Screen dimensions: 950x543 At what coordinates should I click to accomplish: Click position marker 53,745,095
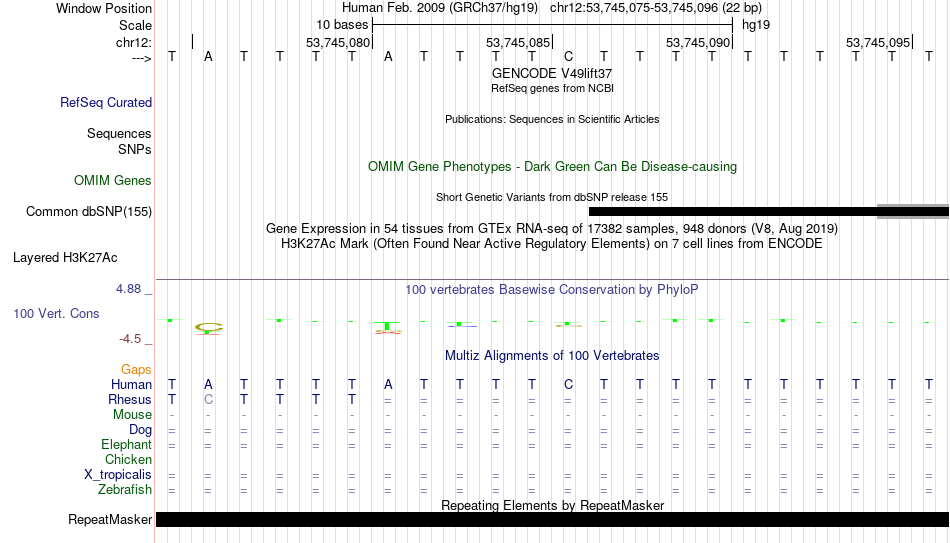click(x=878, y=42)
